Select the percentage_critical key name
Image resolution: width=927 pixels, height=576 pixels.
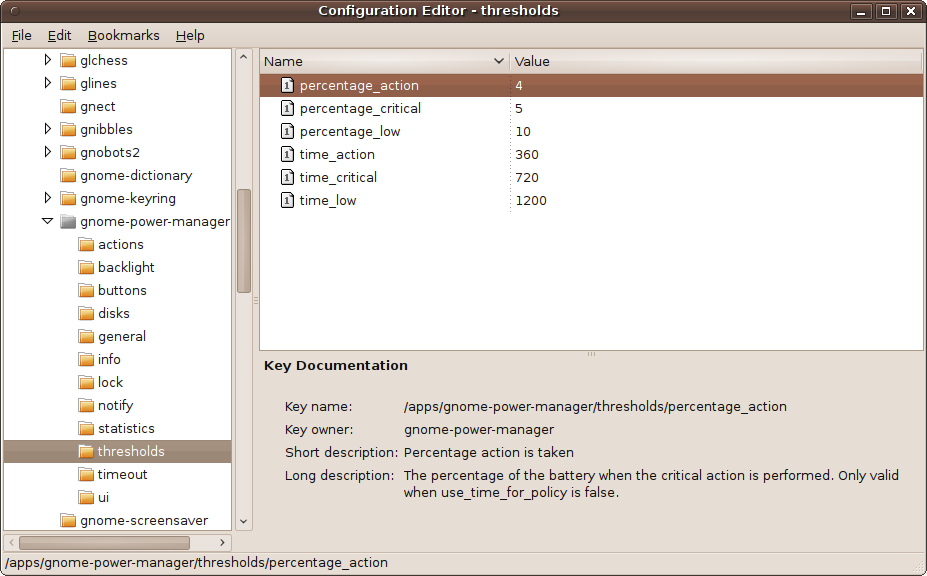(x=360, y=108)
